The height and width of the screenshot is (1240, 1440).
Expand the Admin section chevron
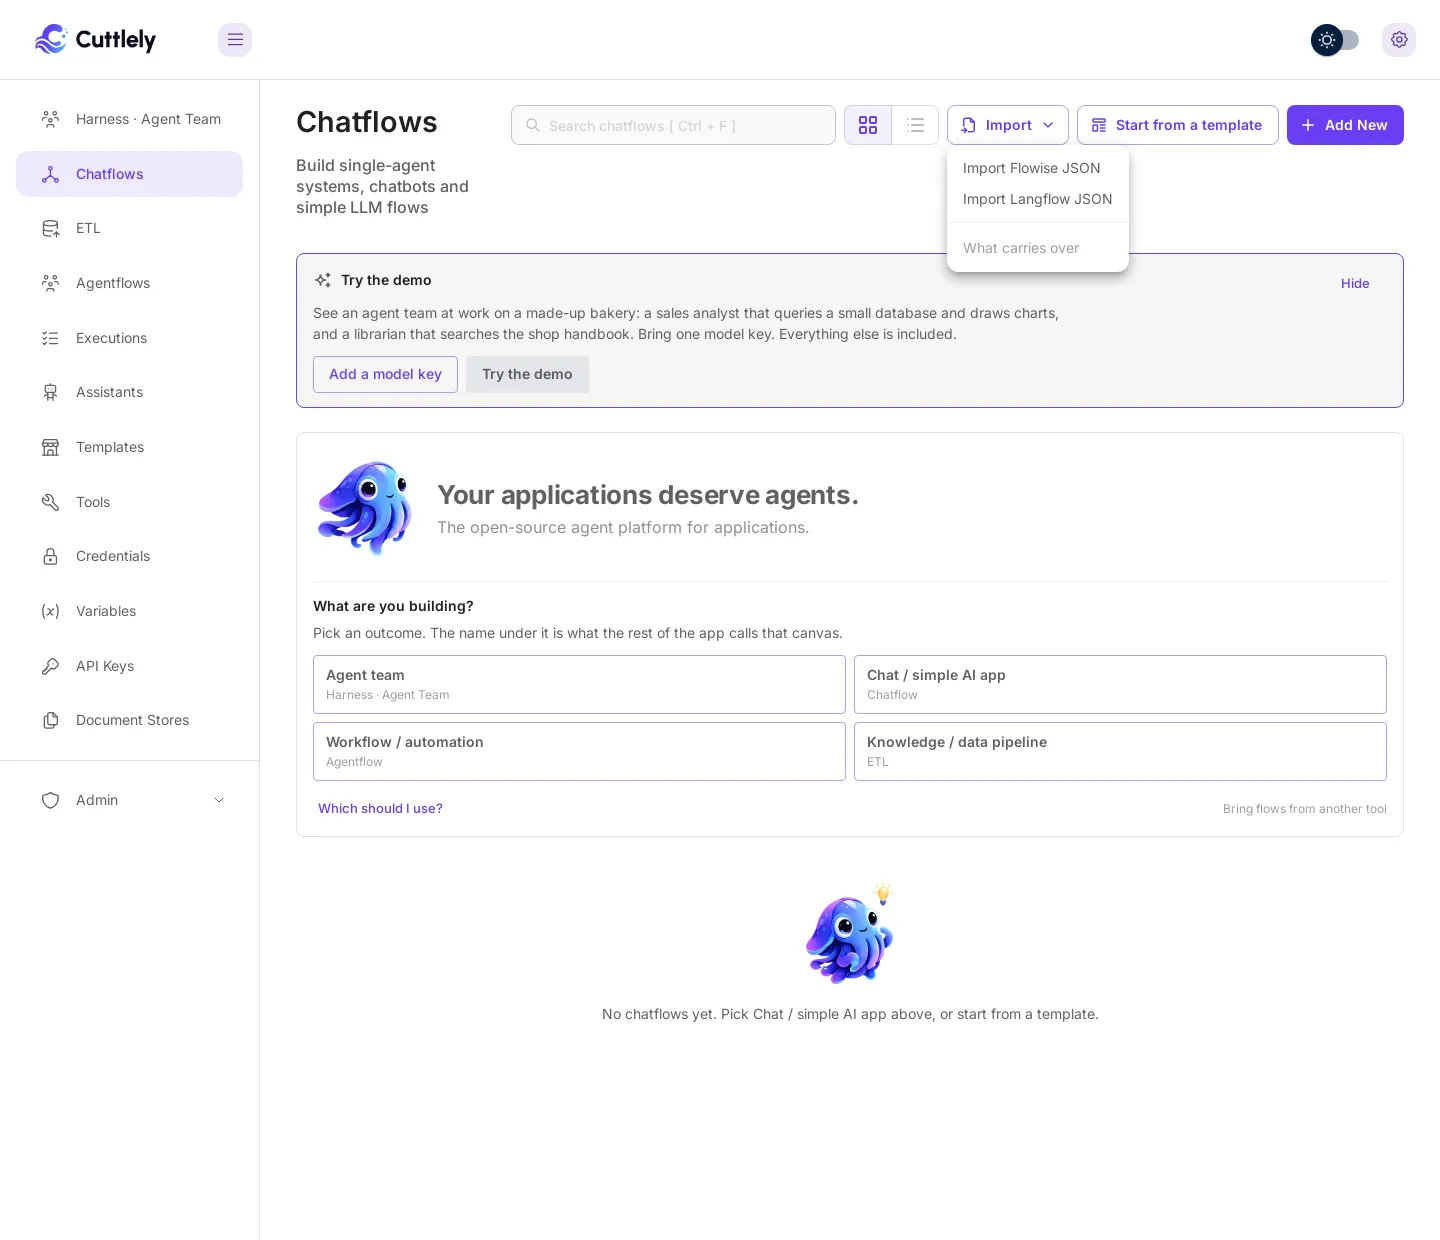pyautogui.click(x=219, y=800)
